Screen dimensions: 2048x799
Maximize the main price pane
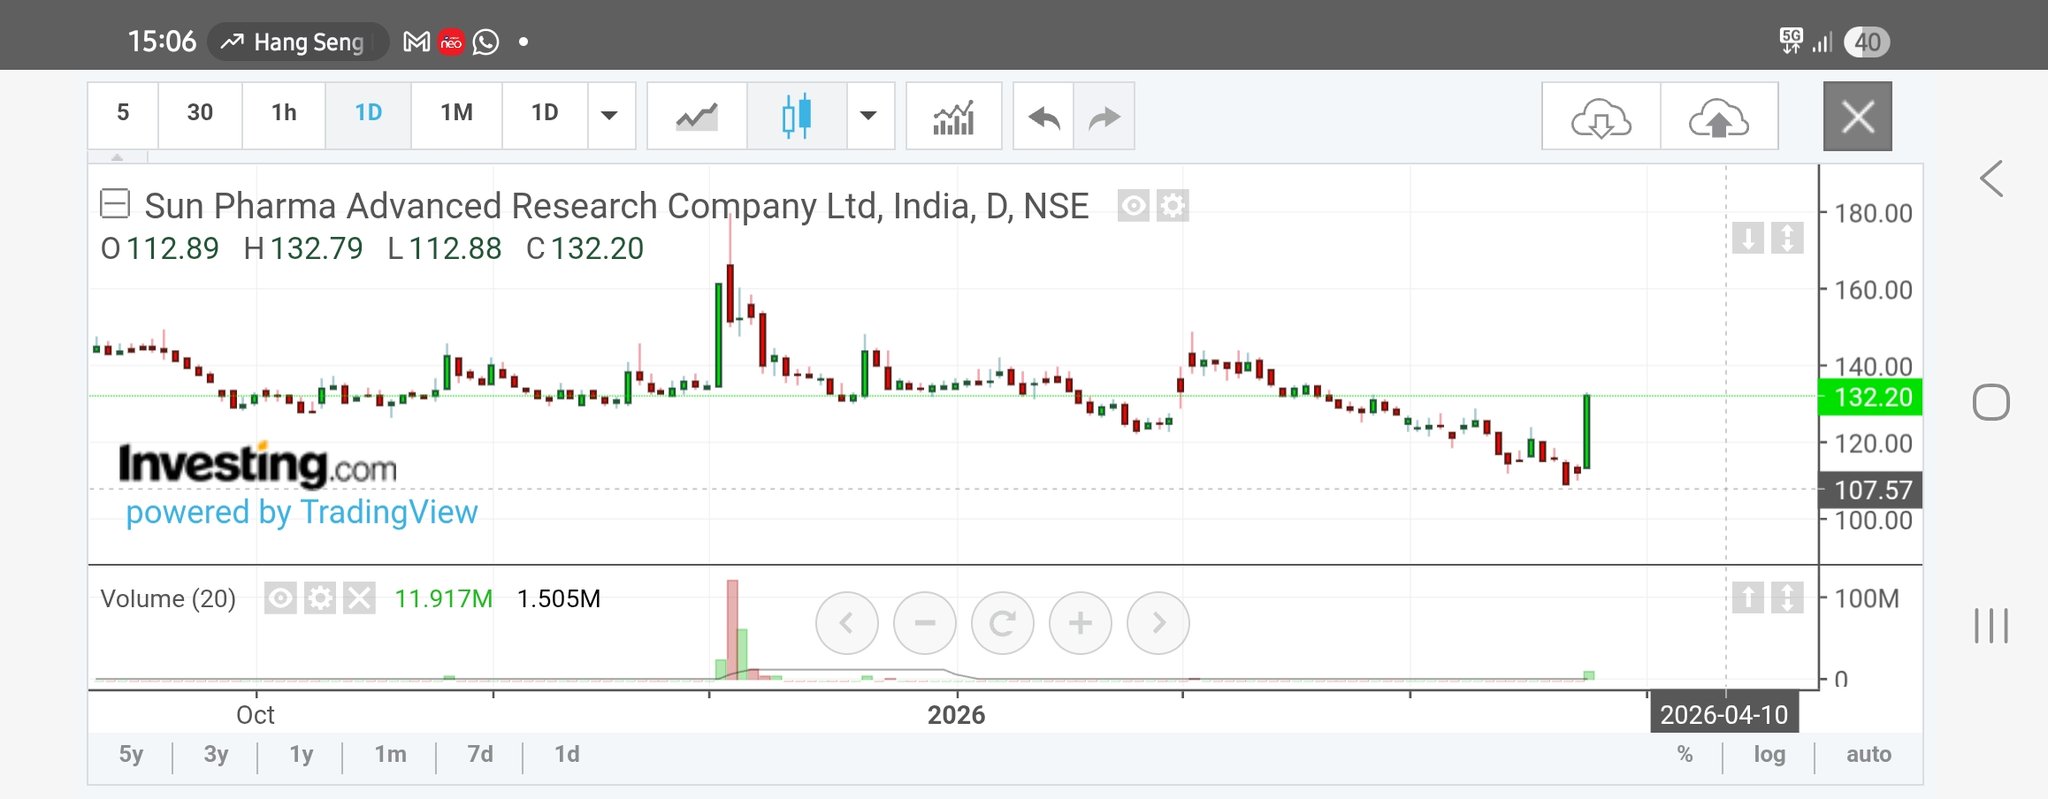tap(1787, 238)
